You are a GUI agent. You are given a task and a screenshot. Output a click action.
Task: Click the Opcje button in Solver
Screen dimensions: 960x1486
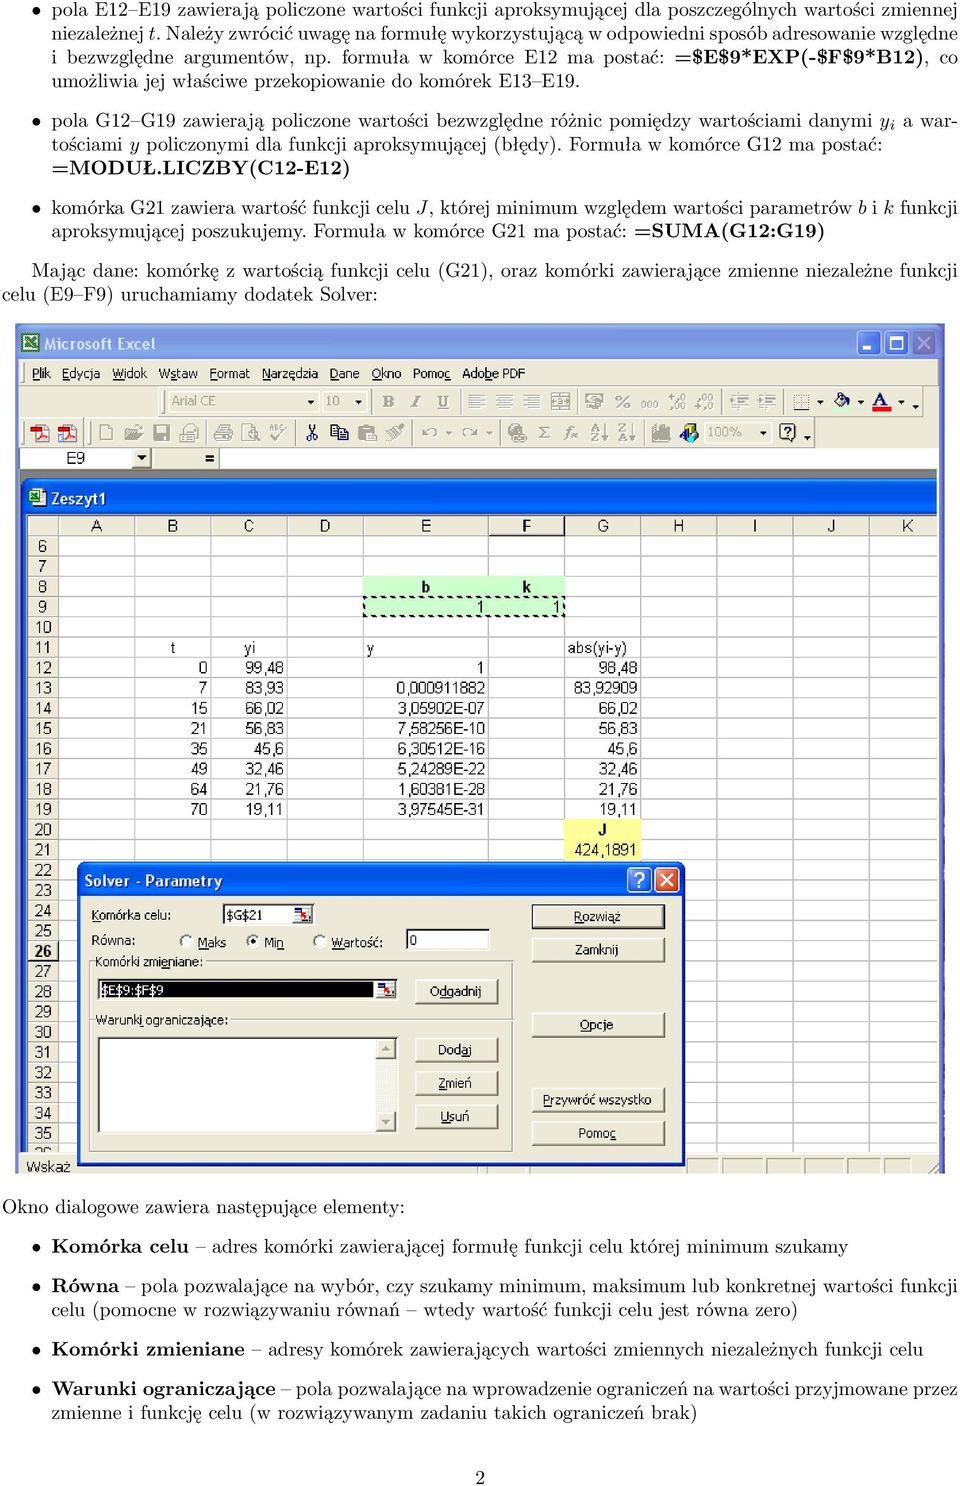point(598,1024)
